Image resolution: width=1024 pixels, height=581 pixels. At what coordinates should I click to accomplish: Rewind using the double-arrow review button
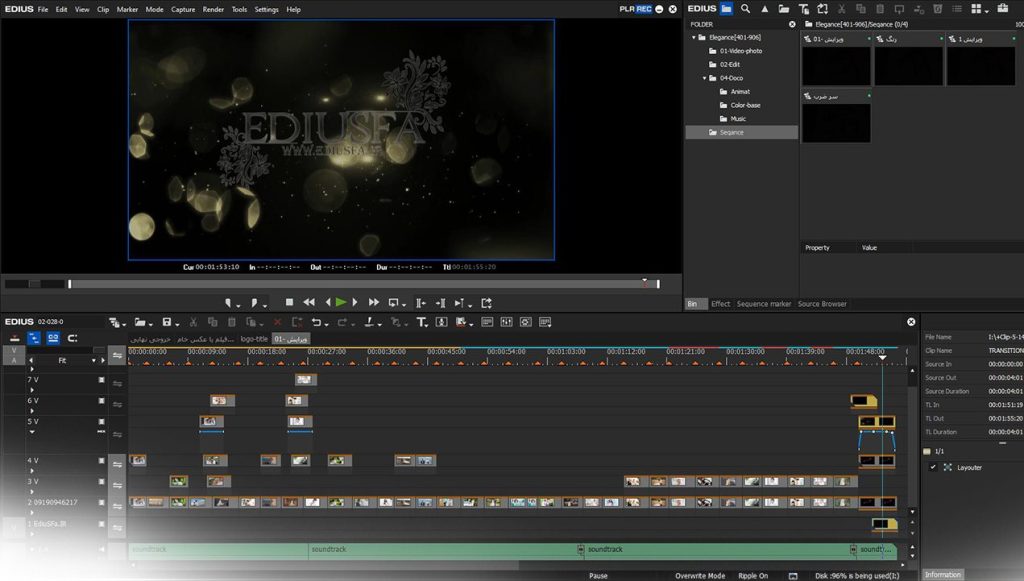pyautogui.click(x=309, y=302)
